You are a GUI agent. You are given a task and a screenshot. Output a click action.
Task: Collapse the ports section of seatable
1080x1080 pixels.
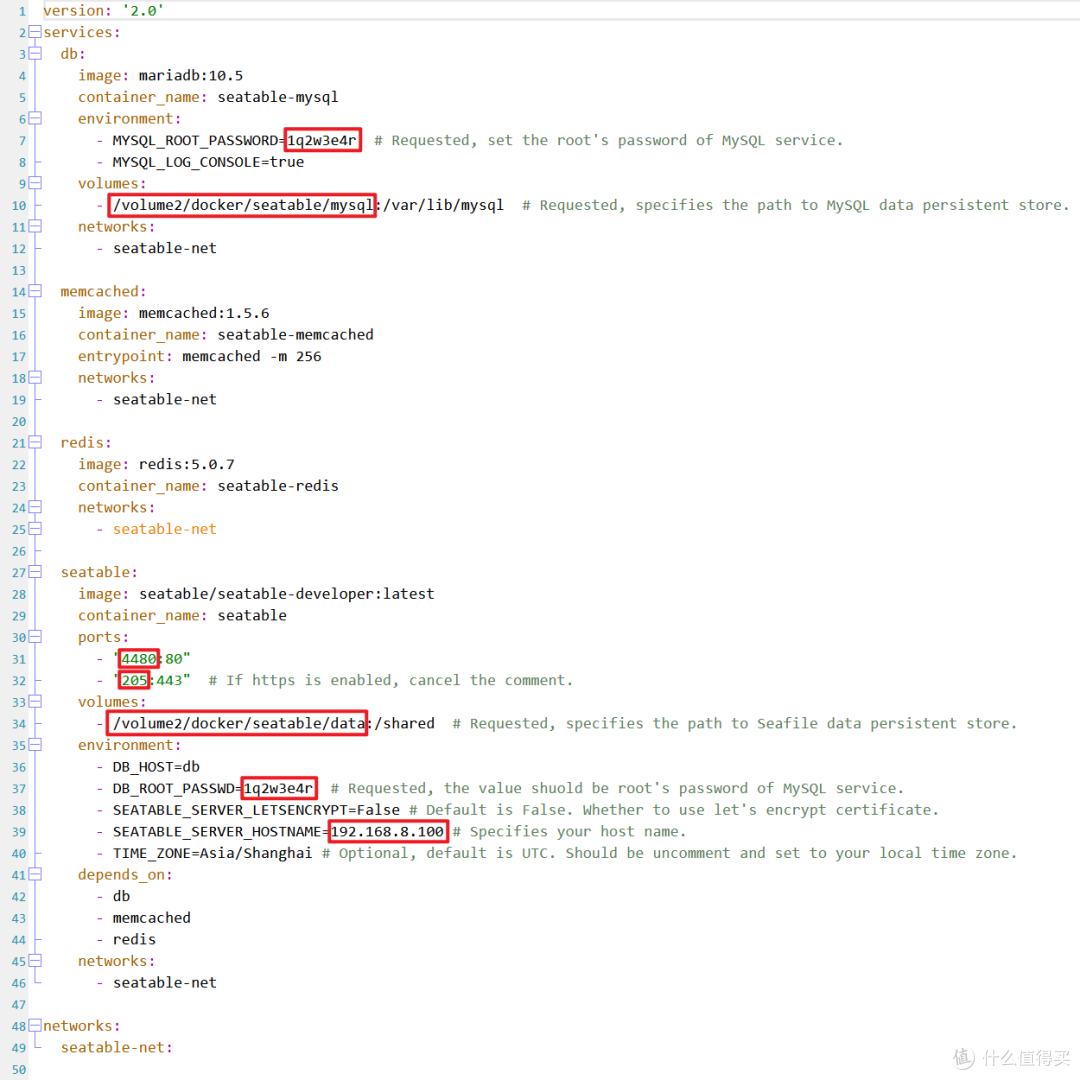(34, 636)
